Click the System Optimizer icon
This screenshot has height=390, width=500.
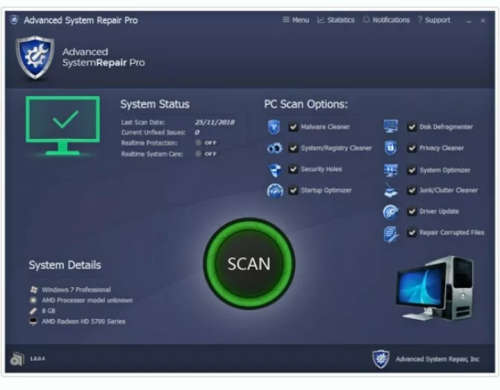click(391, 170)
